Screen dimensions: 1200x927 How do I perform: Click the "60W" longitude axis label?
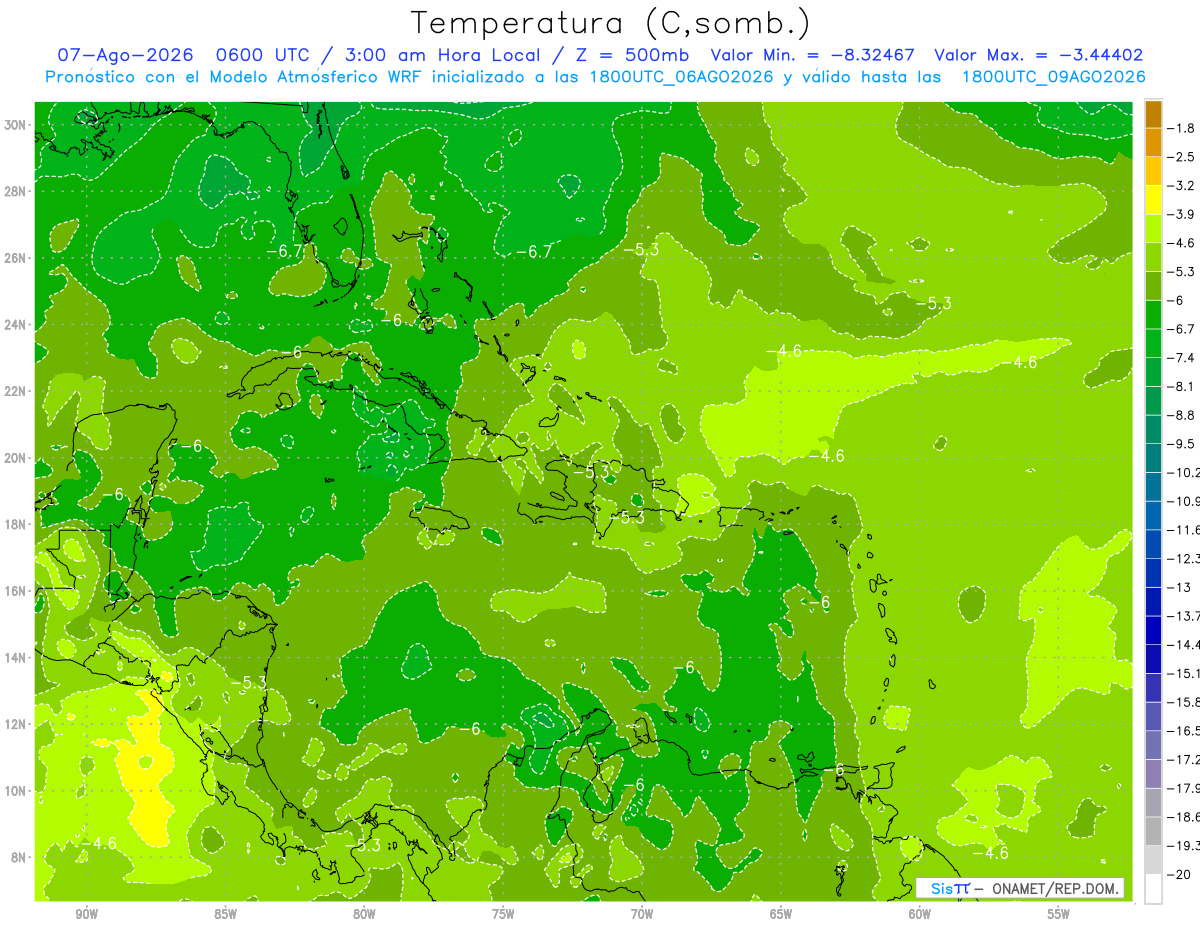[920, 914]
